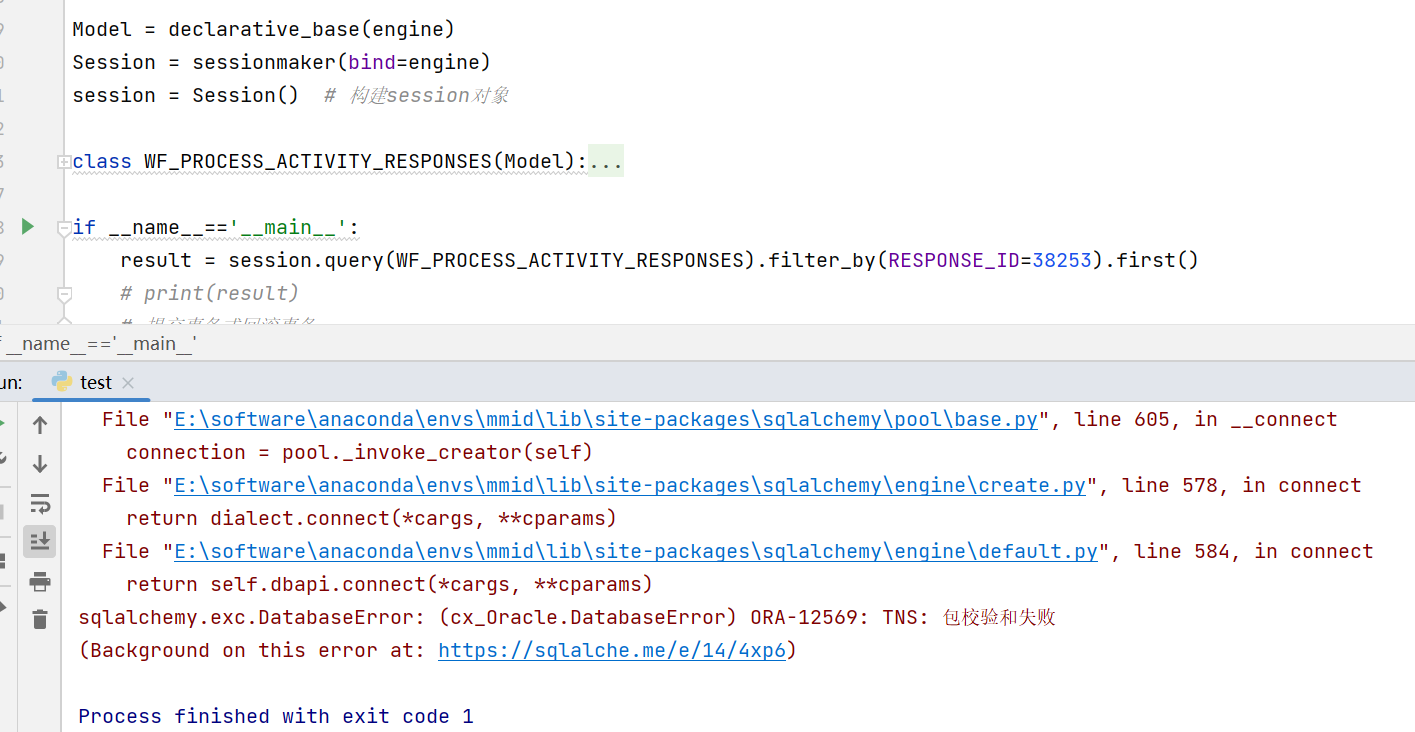Clear the console with the trash icon
The height and width of the screenshot is (732, 1415).
click(x=40, y=619)
